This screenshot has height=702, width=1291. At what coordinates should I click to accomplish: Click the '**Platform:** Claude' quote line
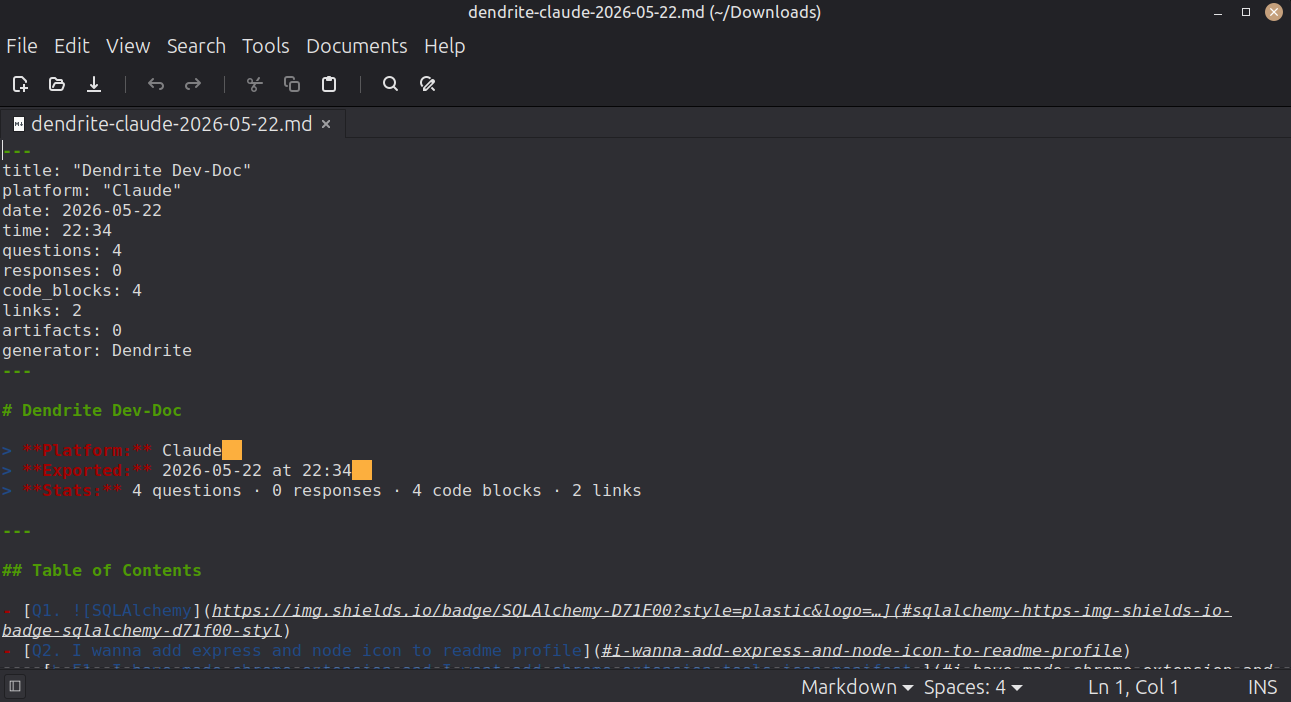point(122,450)
